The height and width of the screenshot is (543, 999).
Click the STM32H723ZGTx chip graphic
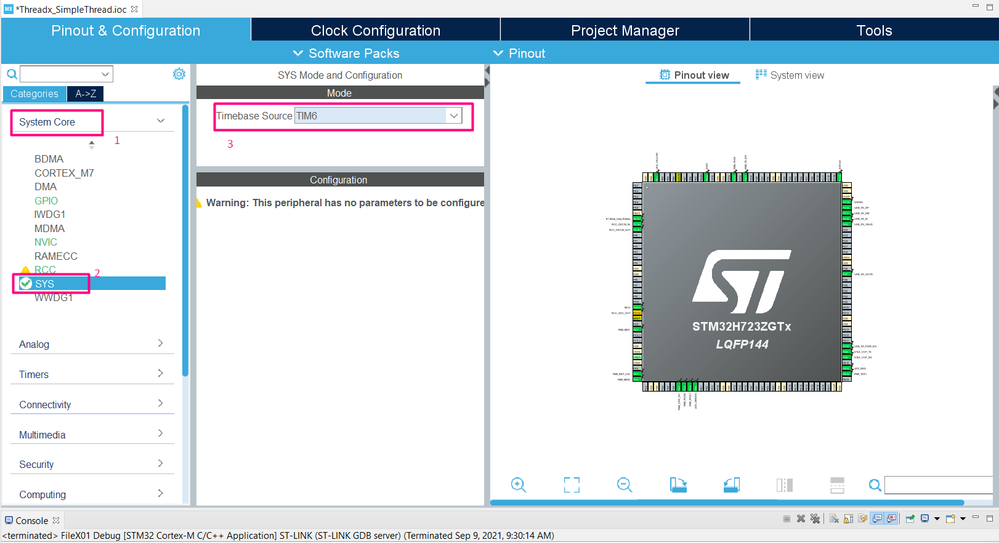point(742,281)
